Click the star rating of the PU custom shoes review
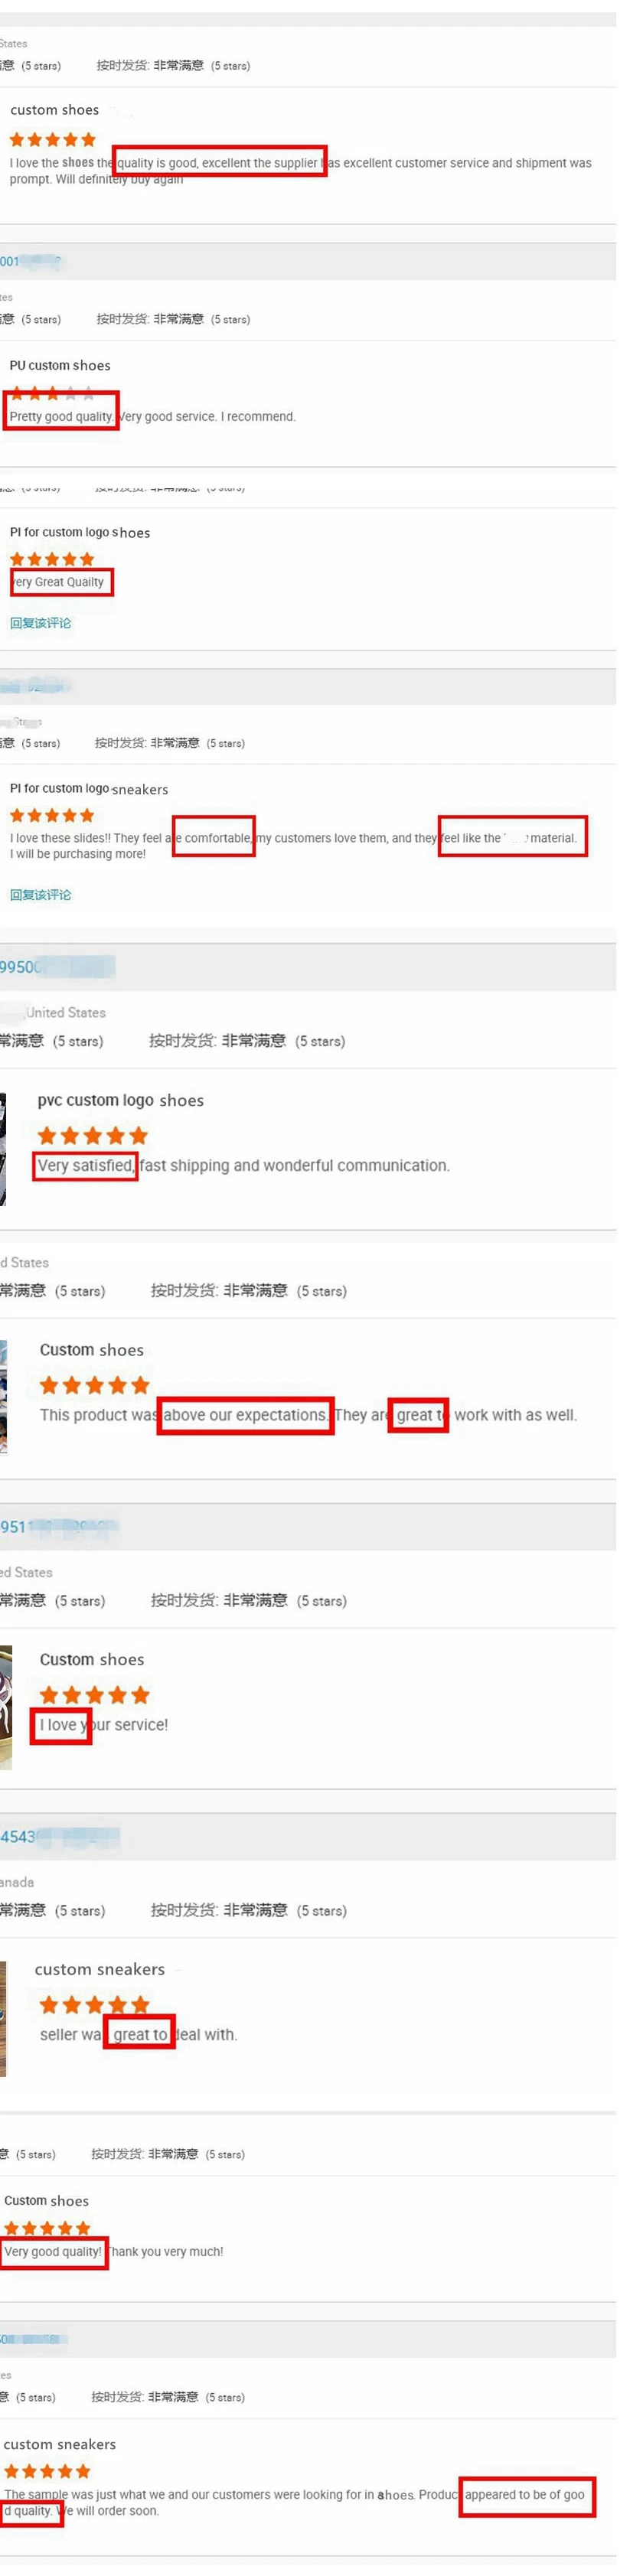The image size is (630, 2576). [52, 393]
